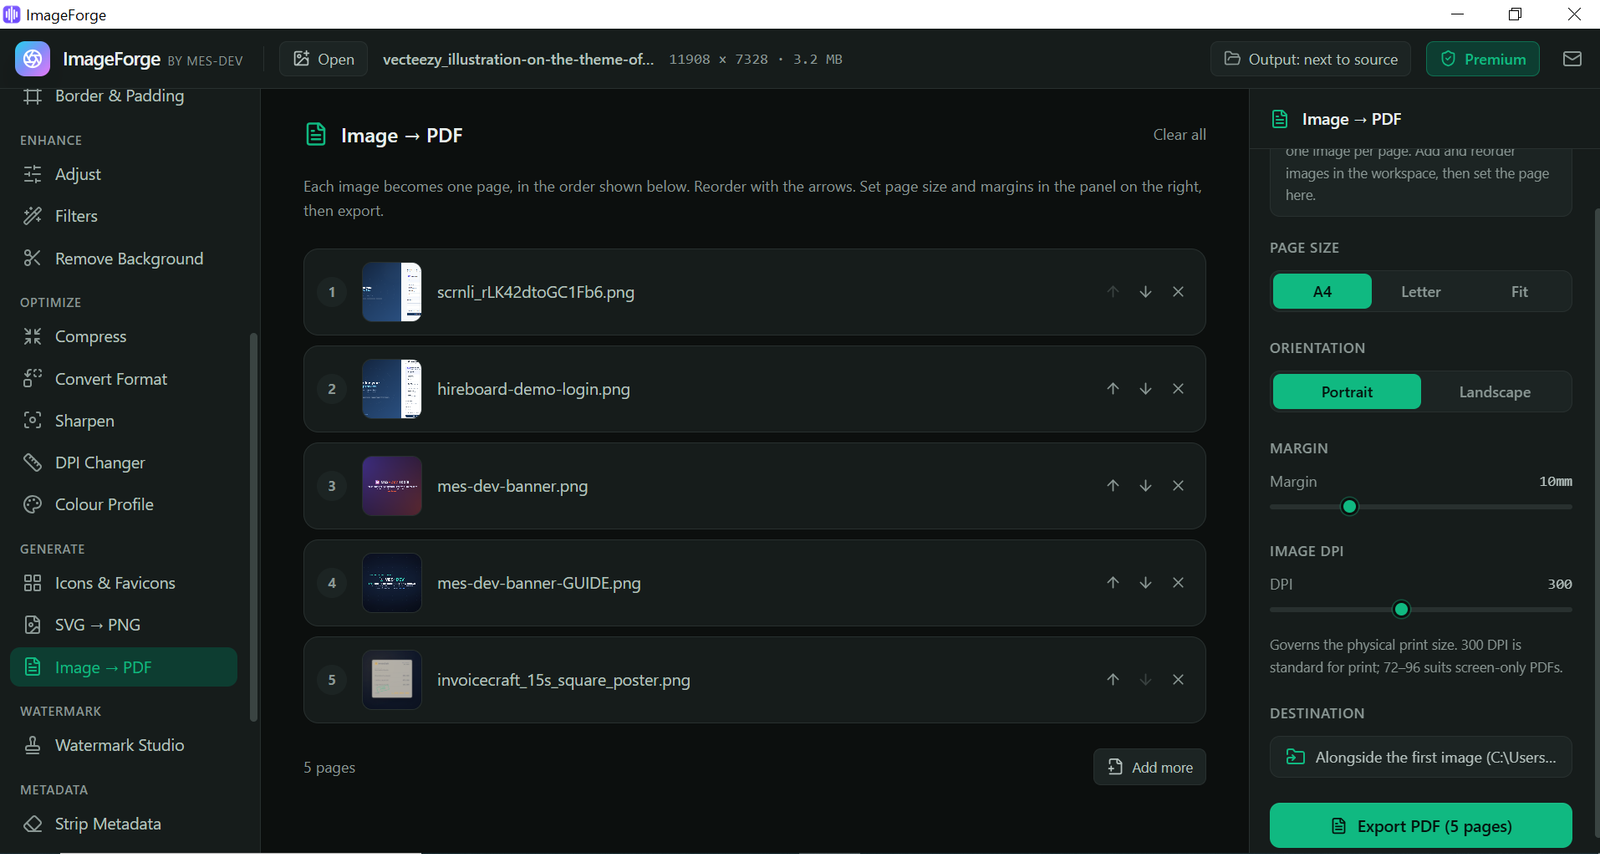Move mes-dev-banner.png up one page
Image resolution: width=1600 pixels, height=854 pixels.
(1113, 486)
